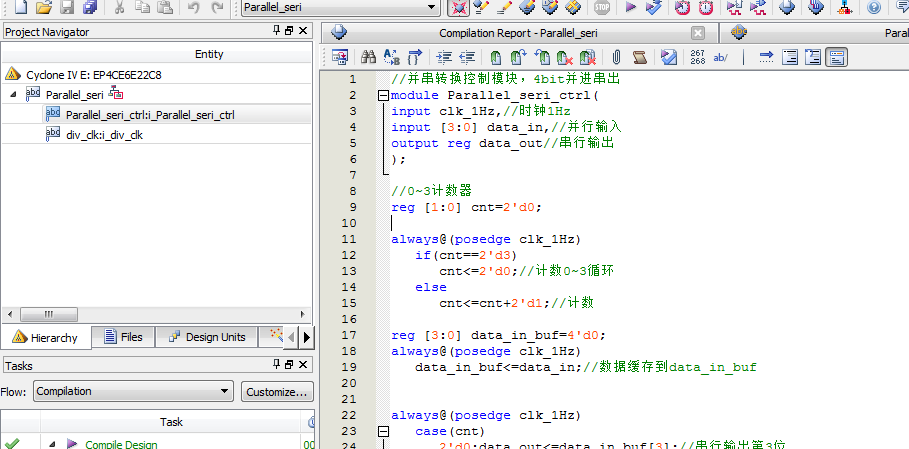Pin the Project Navigator panel
This screenshot has width=909, height=449.
click(x=276, y=32)
